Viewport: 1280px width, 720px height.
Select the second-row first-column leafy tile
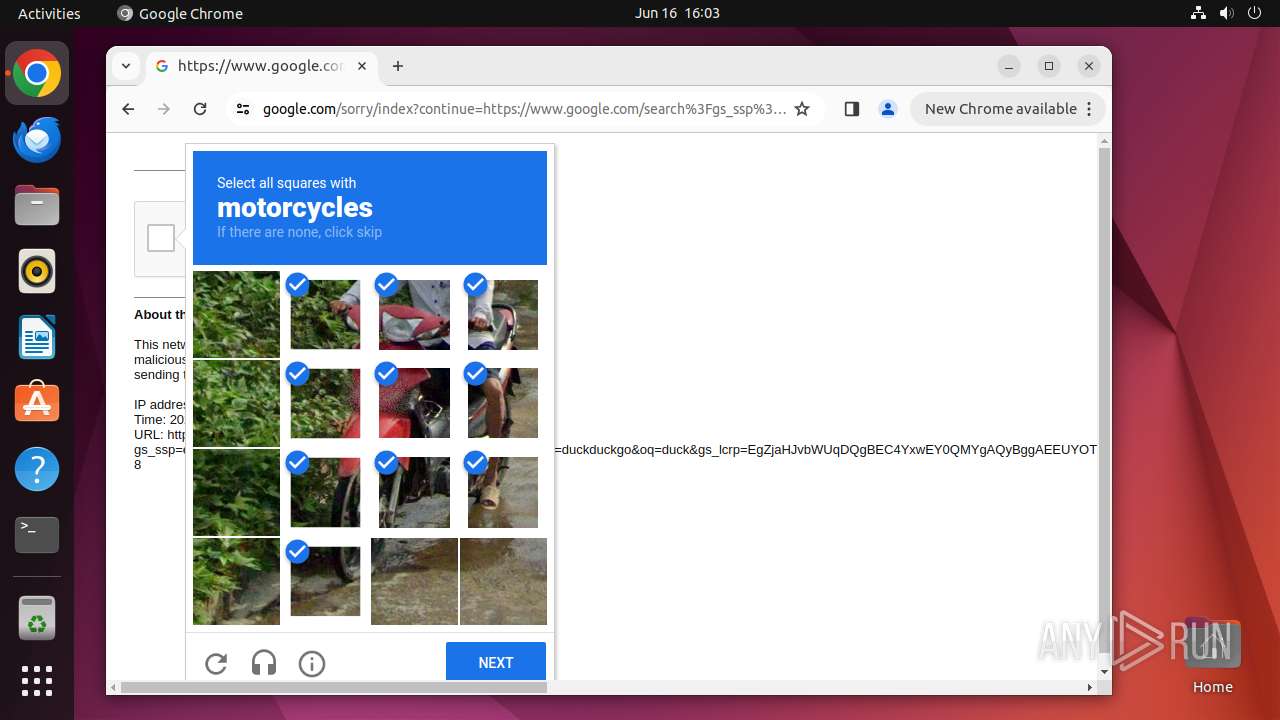[236, 403]
